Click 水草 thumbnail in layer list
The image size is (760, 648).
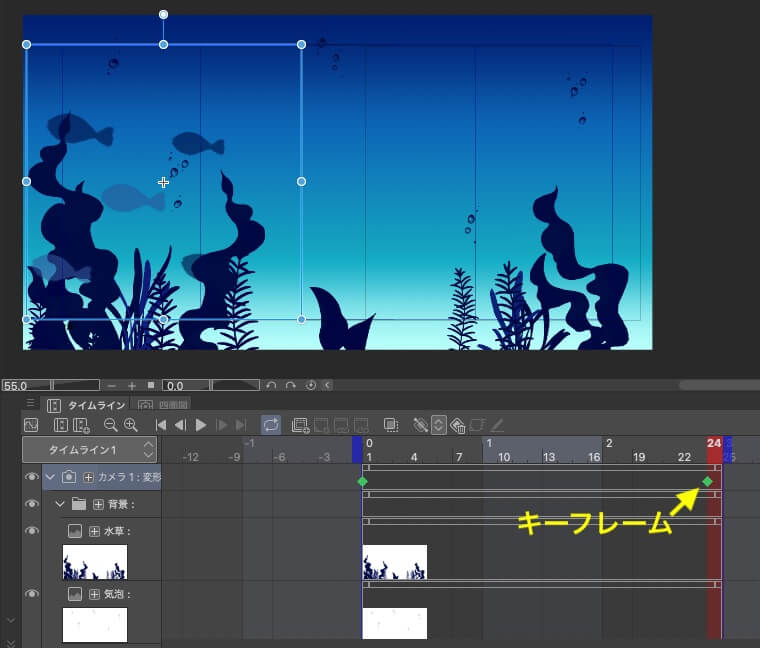[x=95, y=562]
